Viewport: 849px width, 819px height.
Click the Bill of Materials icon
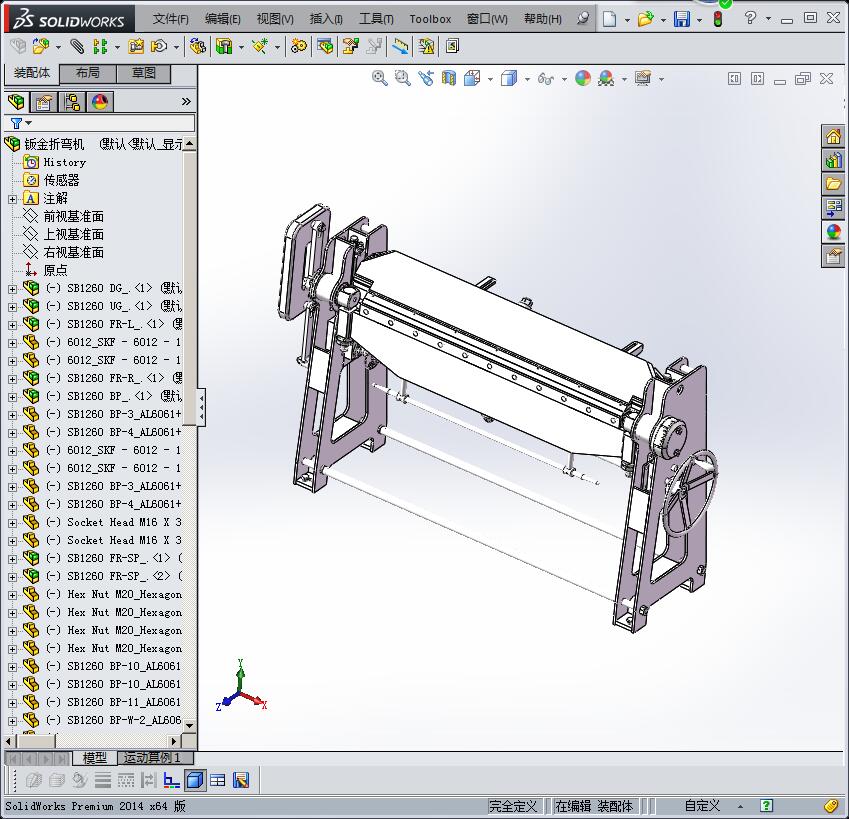click(325, 47)
